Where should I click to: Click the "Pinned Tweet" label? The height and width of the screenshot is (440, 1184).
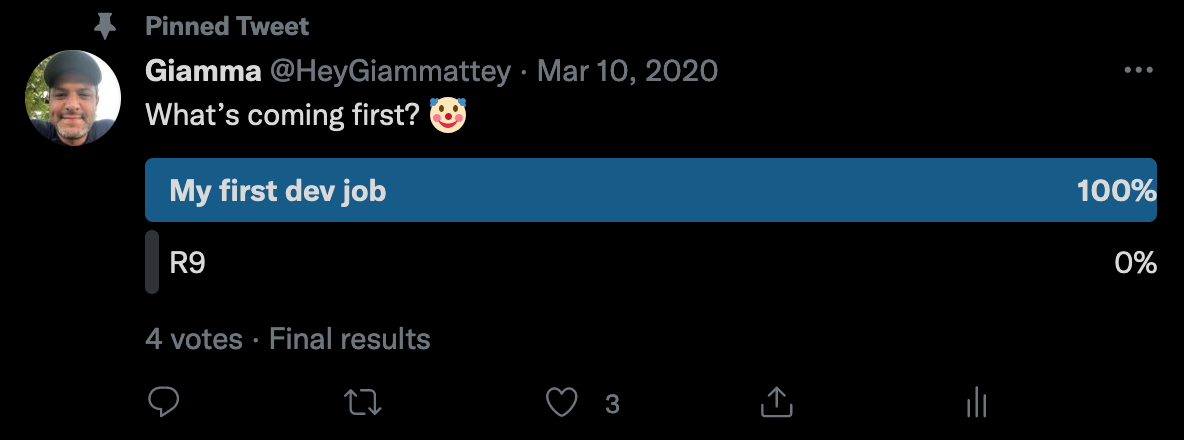pyautogui.click(x=227, y=27)
